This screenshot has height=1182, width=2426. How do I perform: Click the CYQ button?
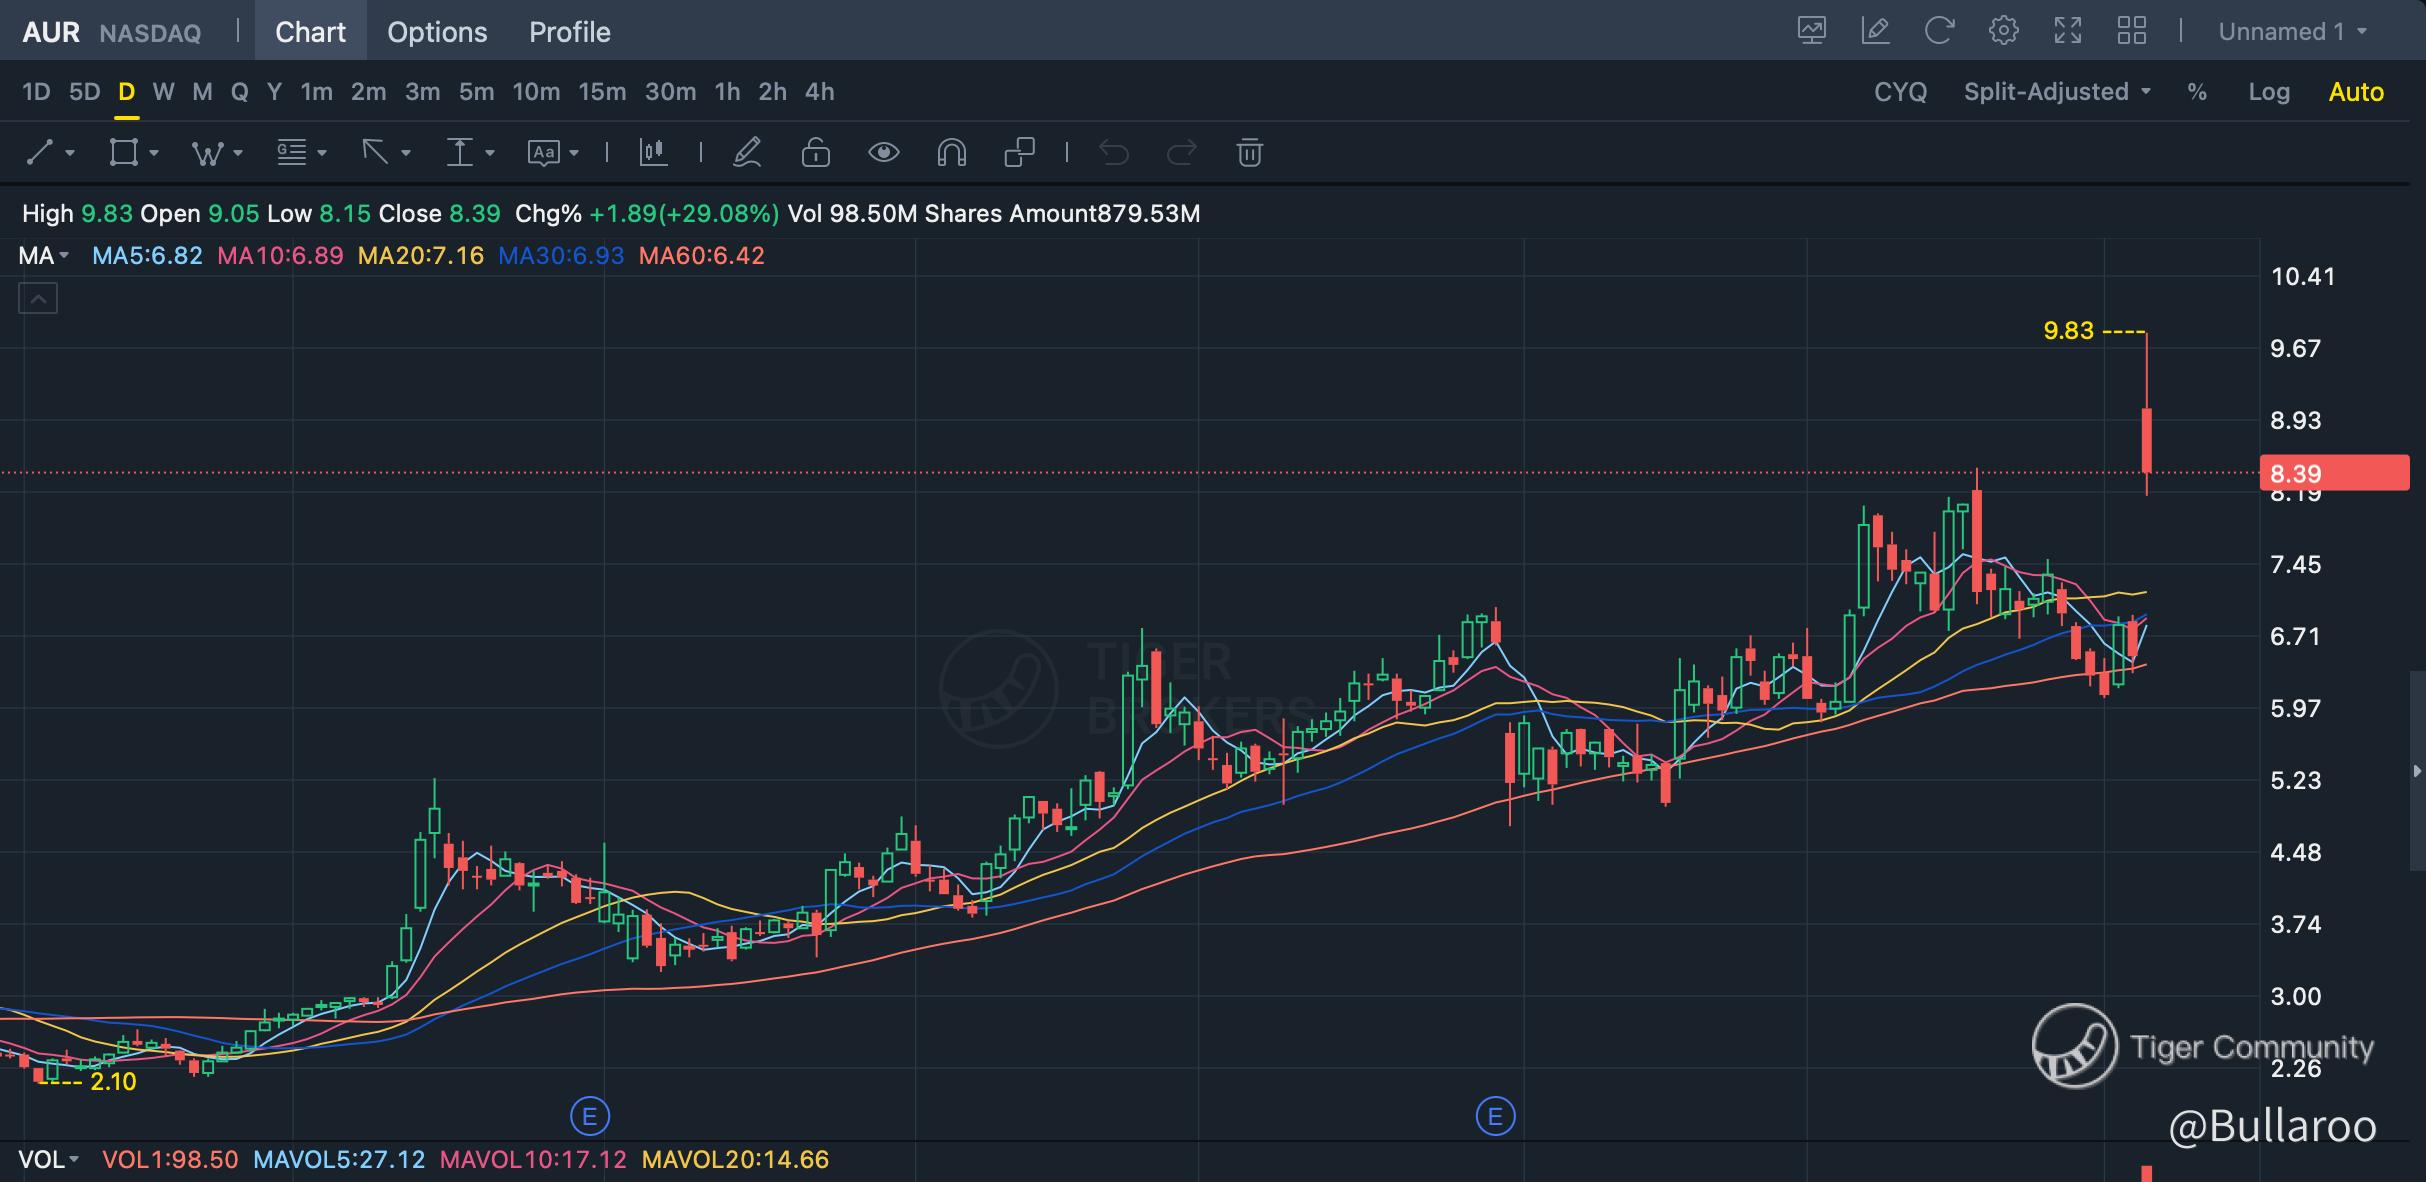tap(1899, 92)
